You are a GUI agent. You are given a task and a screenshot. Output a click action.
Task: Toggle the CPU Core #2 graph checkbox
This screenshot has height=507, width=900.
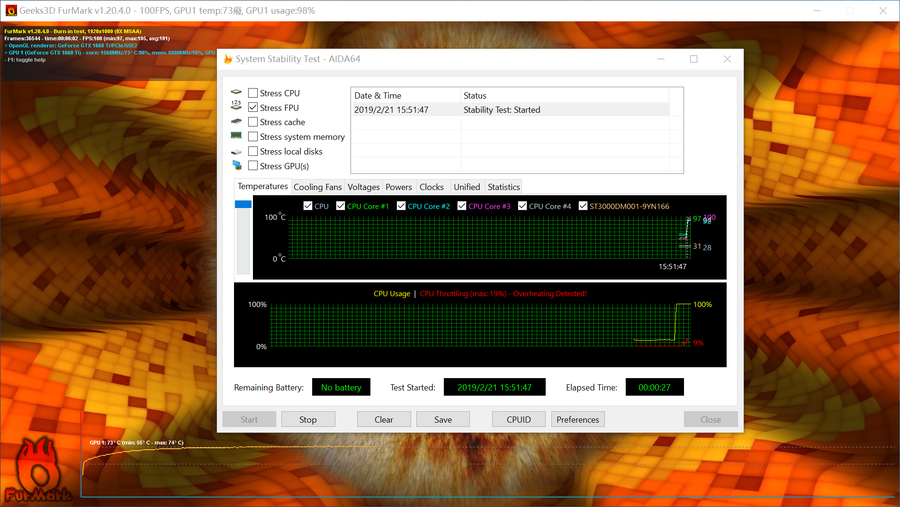pos(401,206)
